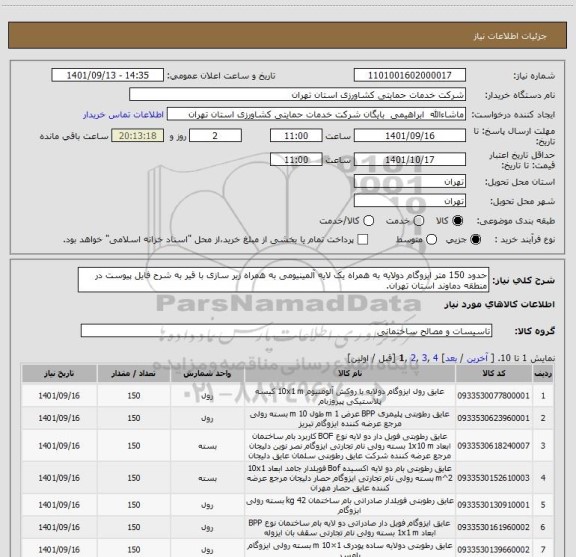Click the buyer organization name field
Image resolution: width=576 pixels, height=557 pixels.
coord(297,95)
